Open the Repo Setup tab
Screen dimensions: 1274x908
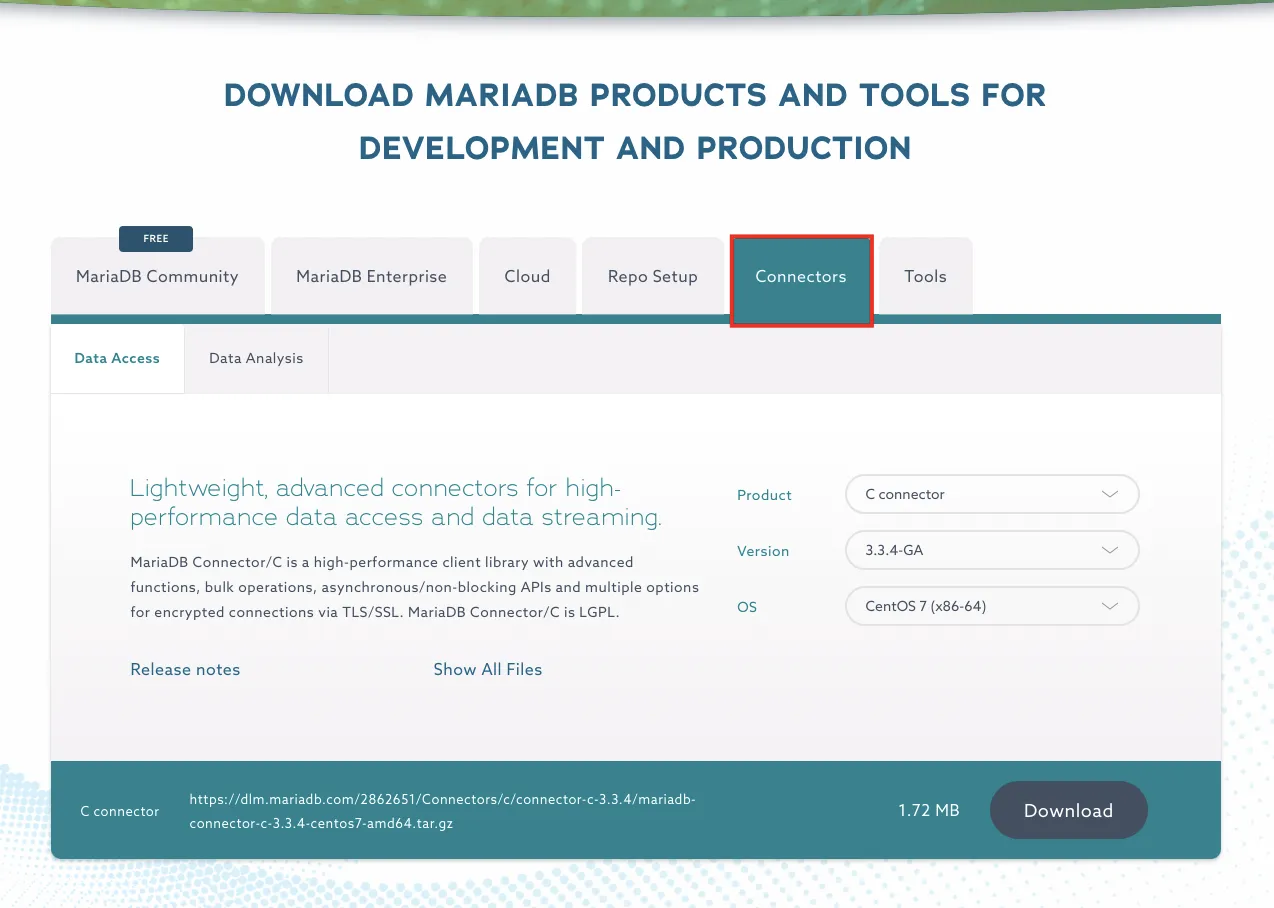pyautogui.click(x=652, y=276)
